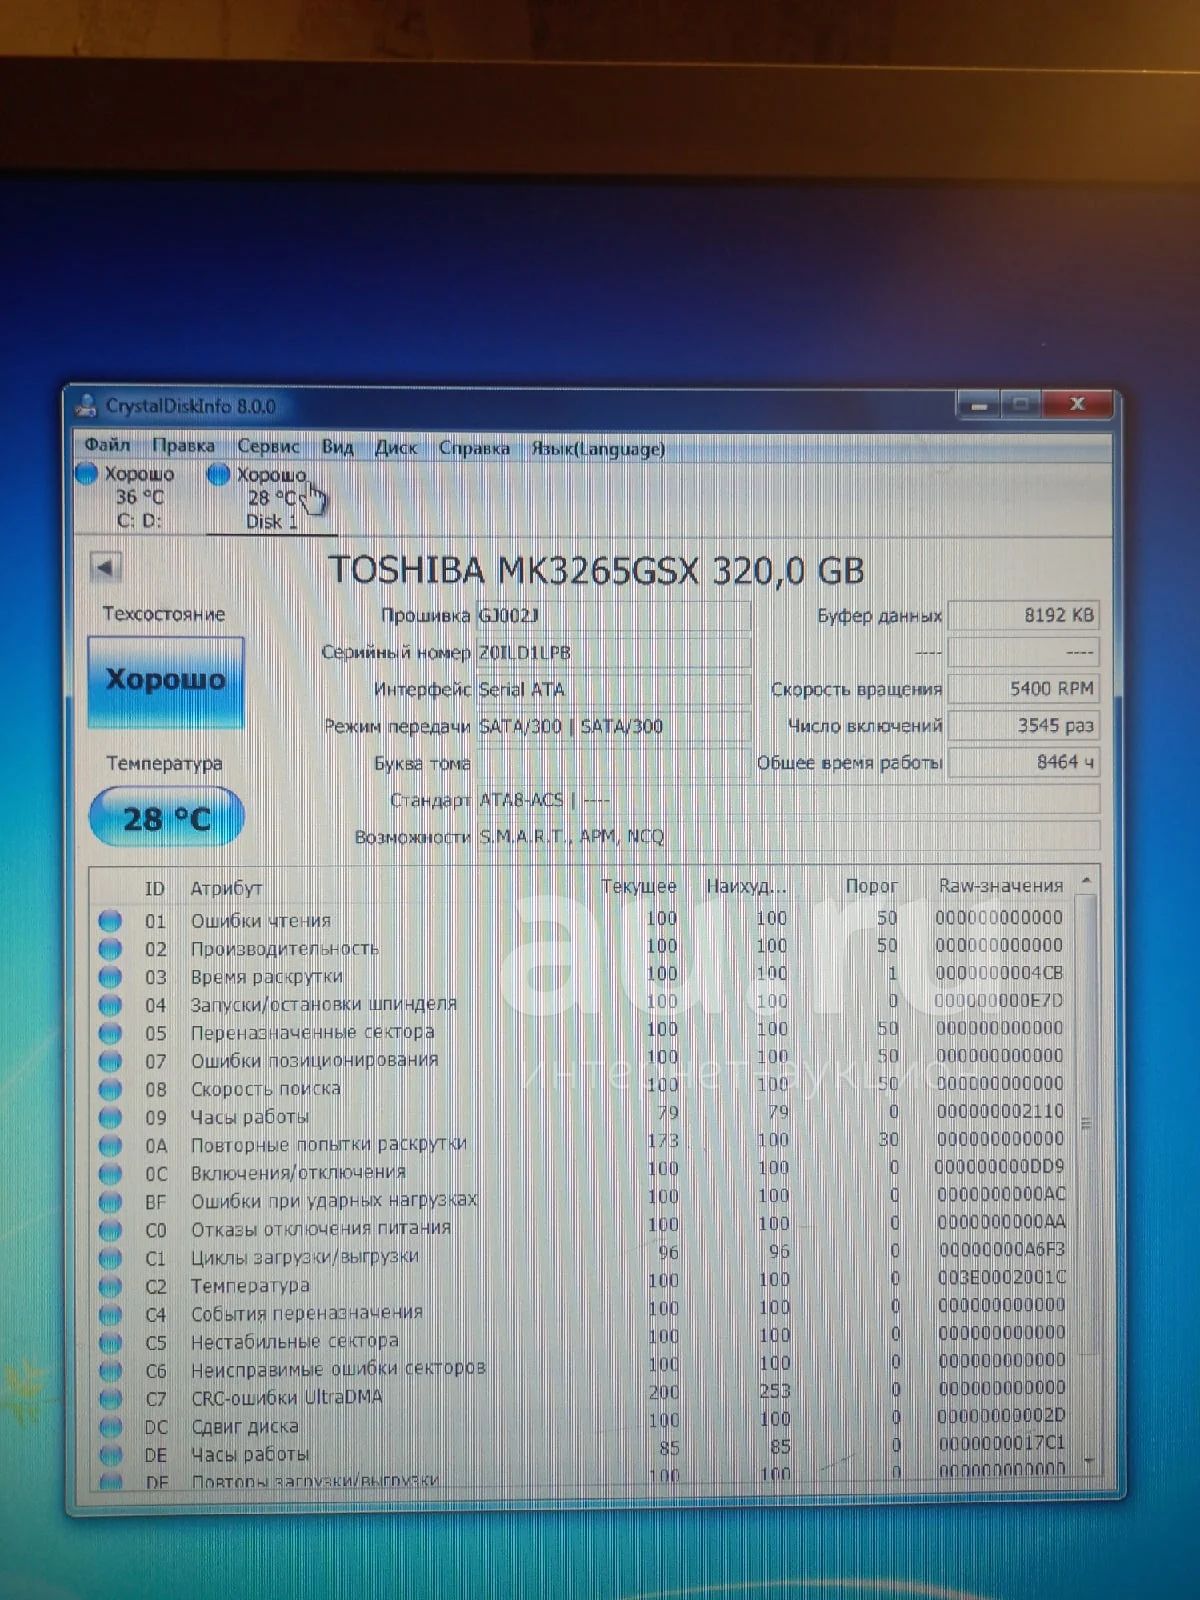Click the Текущее column header
This screenshot has height=1600, width=1200.
pos(639,887)
